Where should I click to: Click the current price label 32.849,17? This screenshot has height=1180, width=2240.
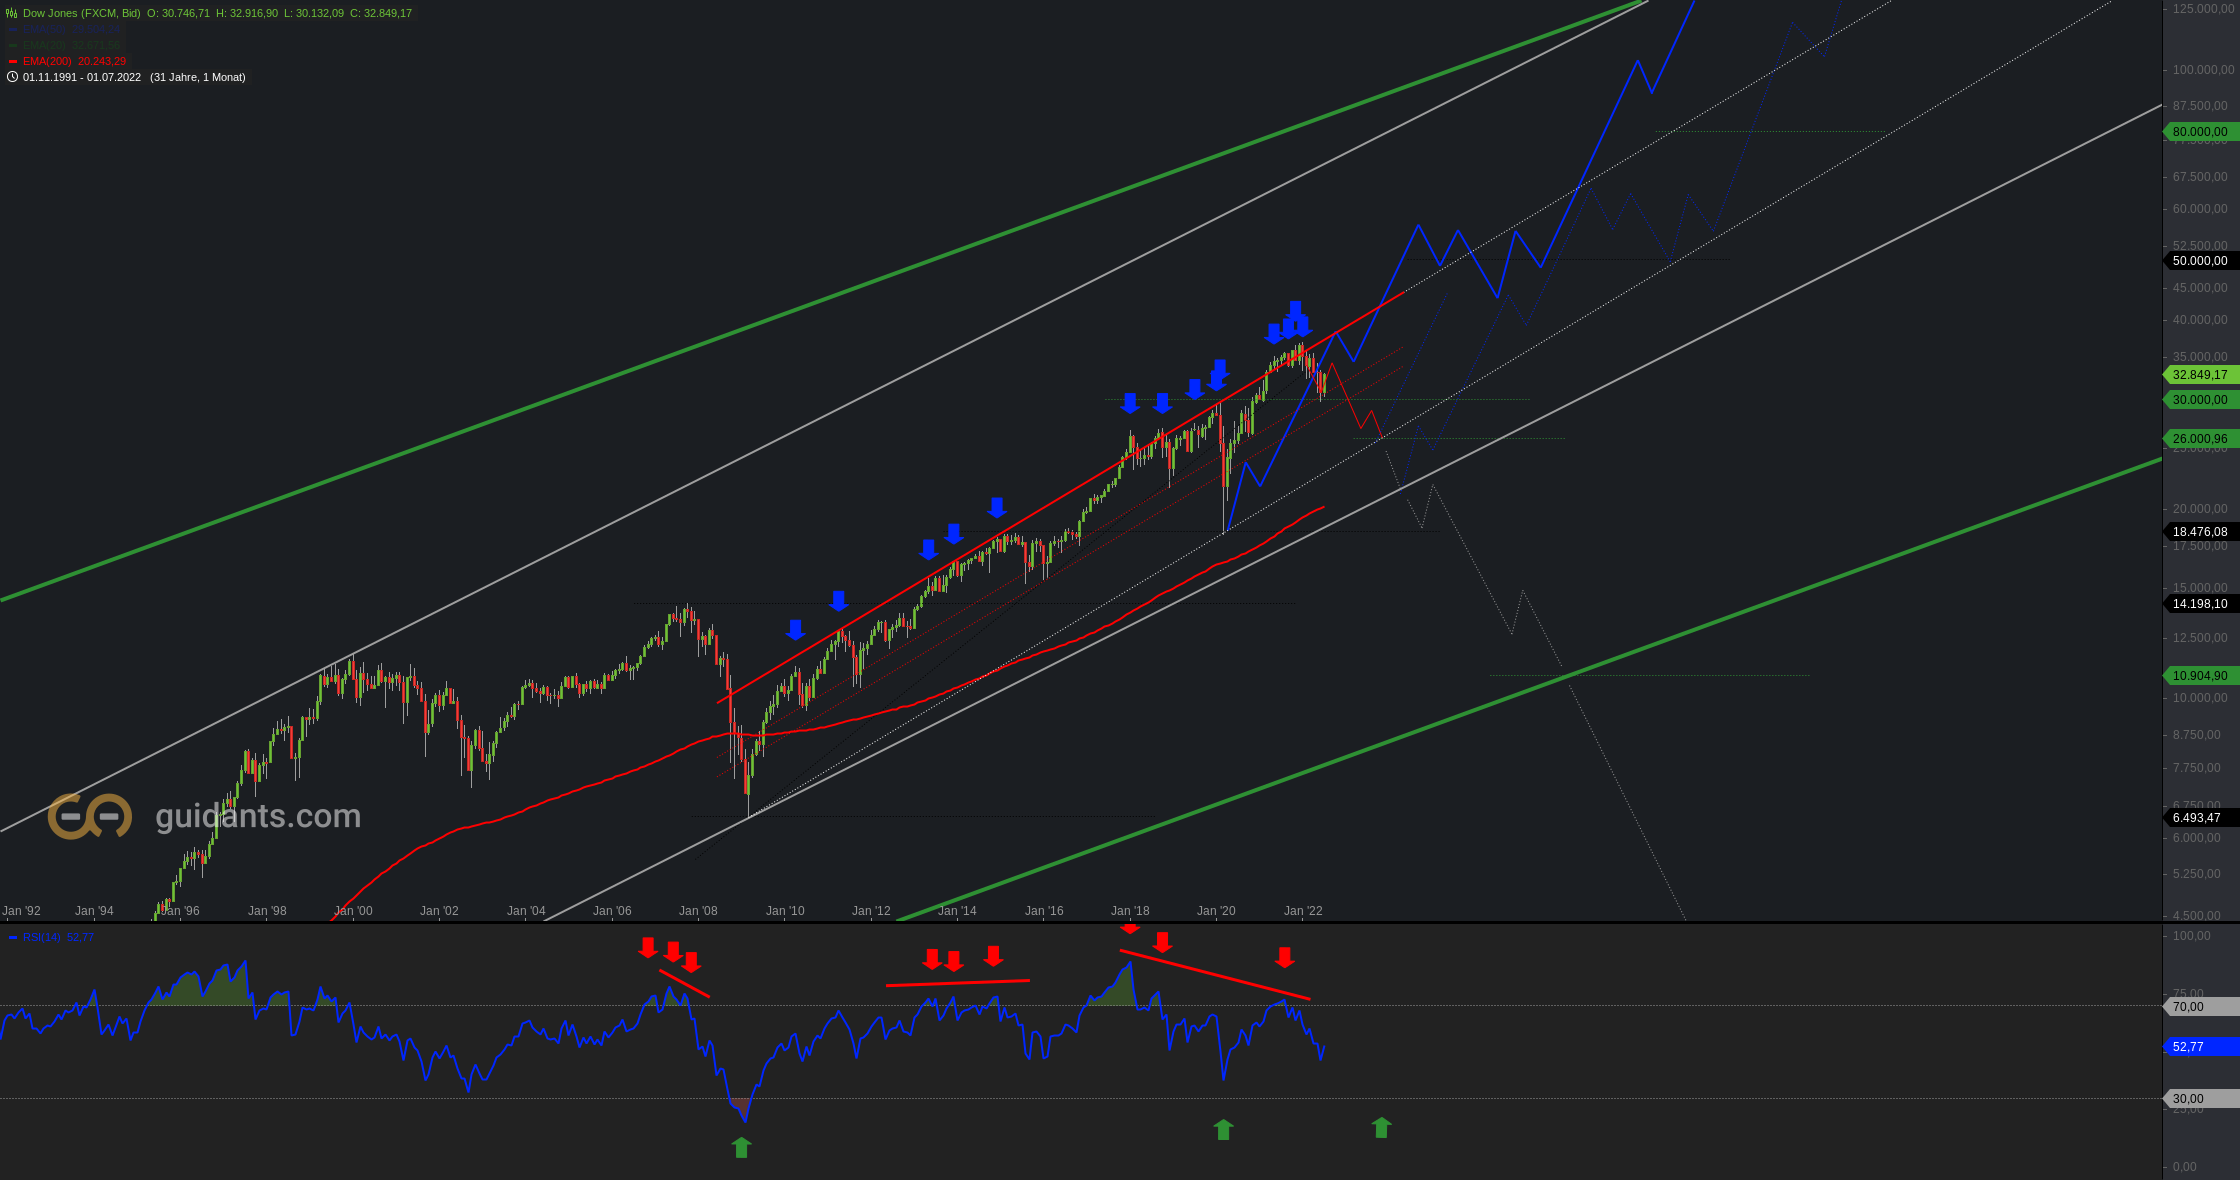click(x=2199, y=375)
